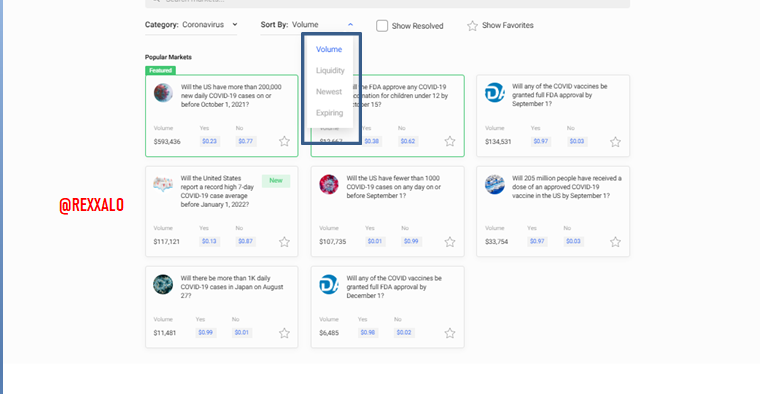This screenshot has width=760, height=394.
Task: Click the $107,735 volume value
Action: pyautogui.click(x=332, y=242)
